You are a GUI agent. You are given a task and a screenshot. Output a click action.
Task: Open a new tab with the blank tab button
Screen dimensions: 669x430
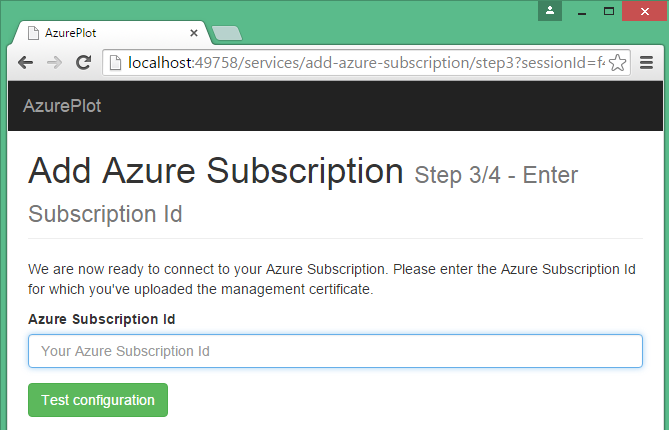[227, 33]
